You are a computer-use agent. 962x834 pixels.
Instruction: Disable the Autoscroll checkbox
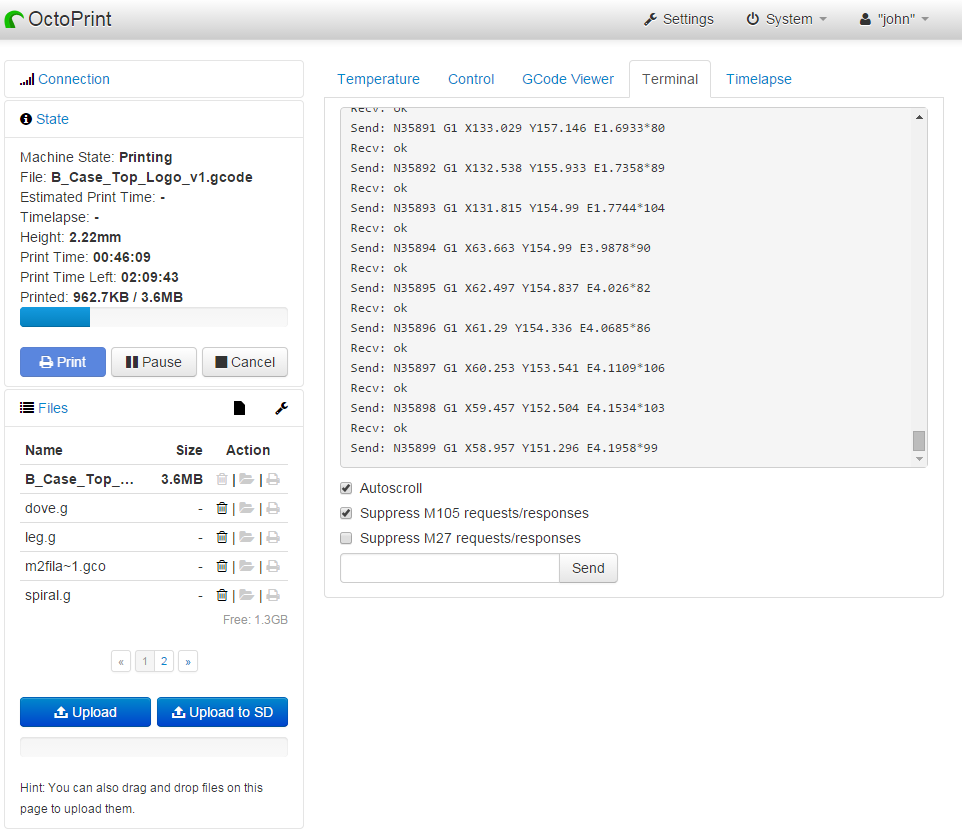346,489
